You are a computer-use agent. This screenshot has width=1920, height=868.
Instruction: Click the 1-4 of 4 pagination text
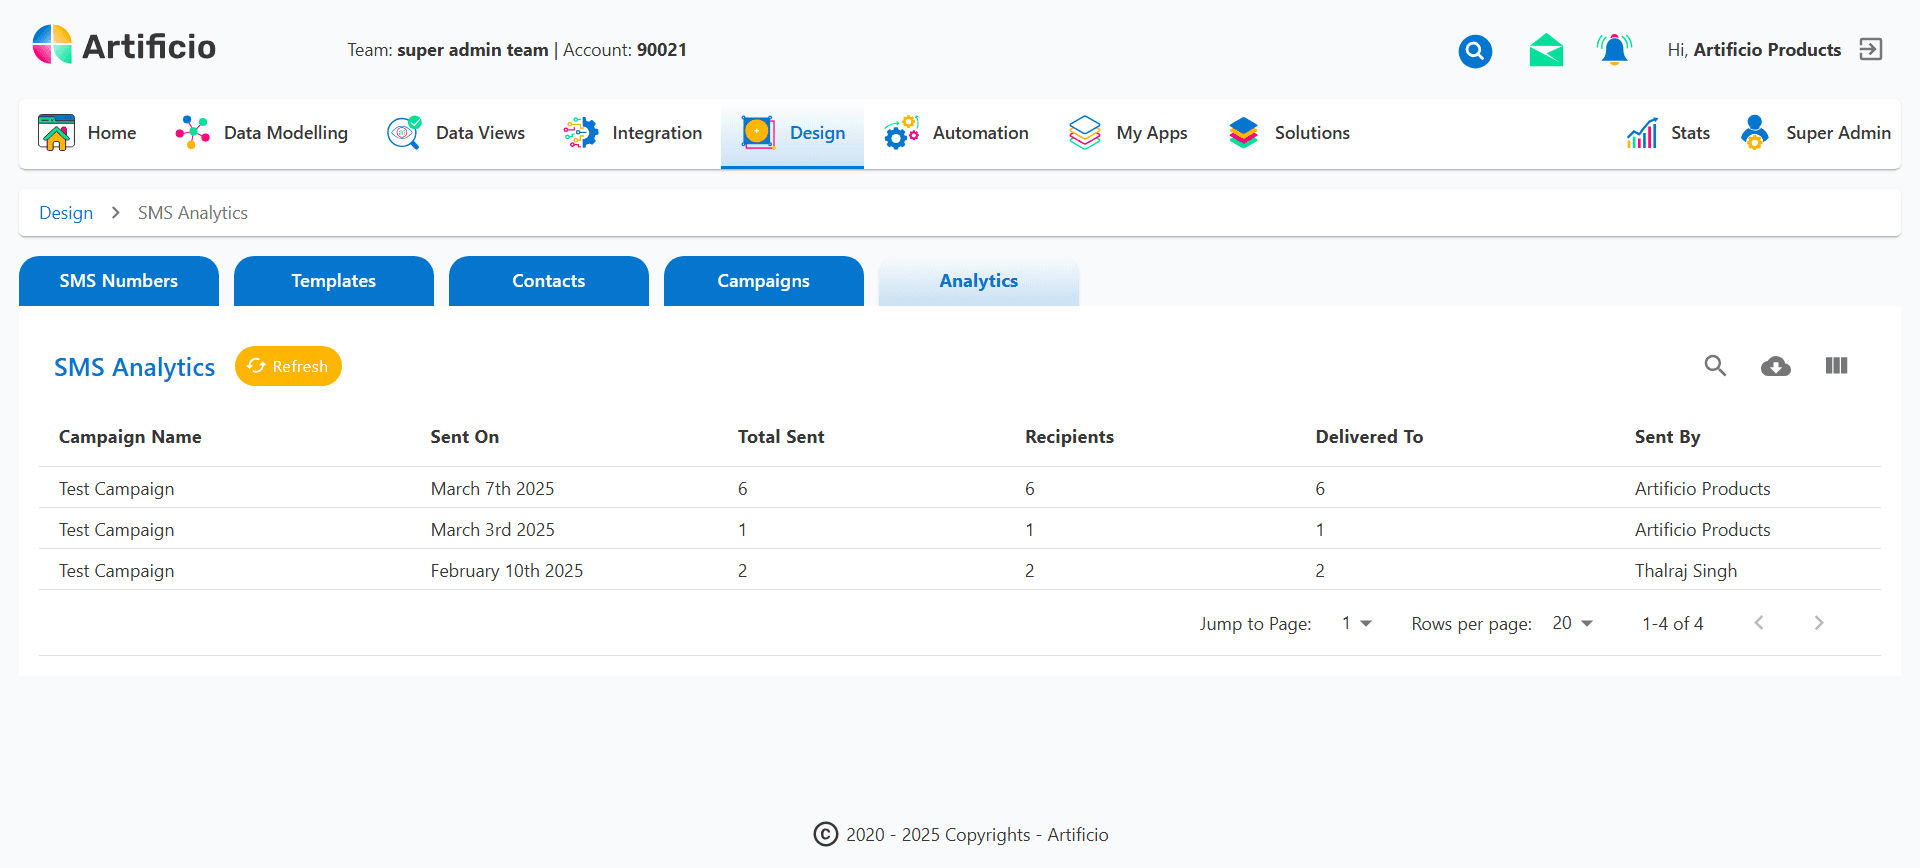coord(1673,624)
